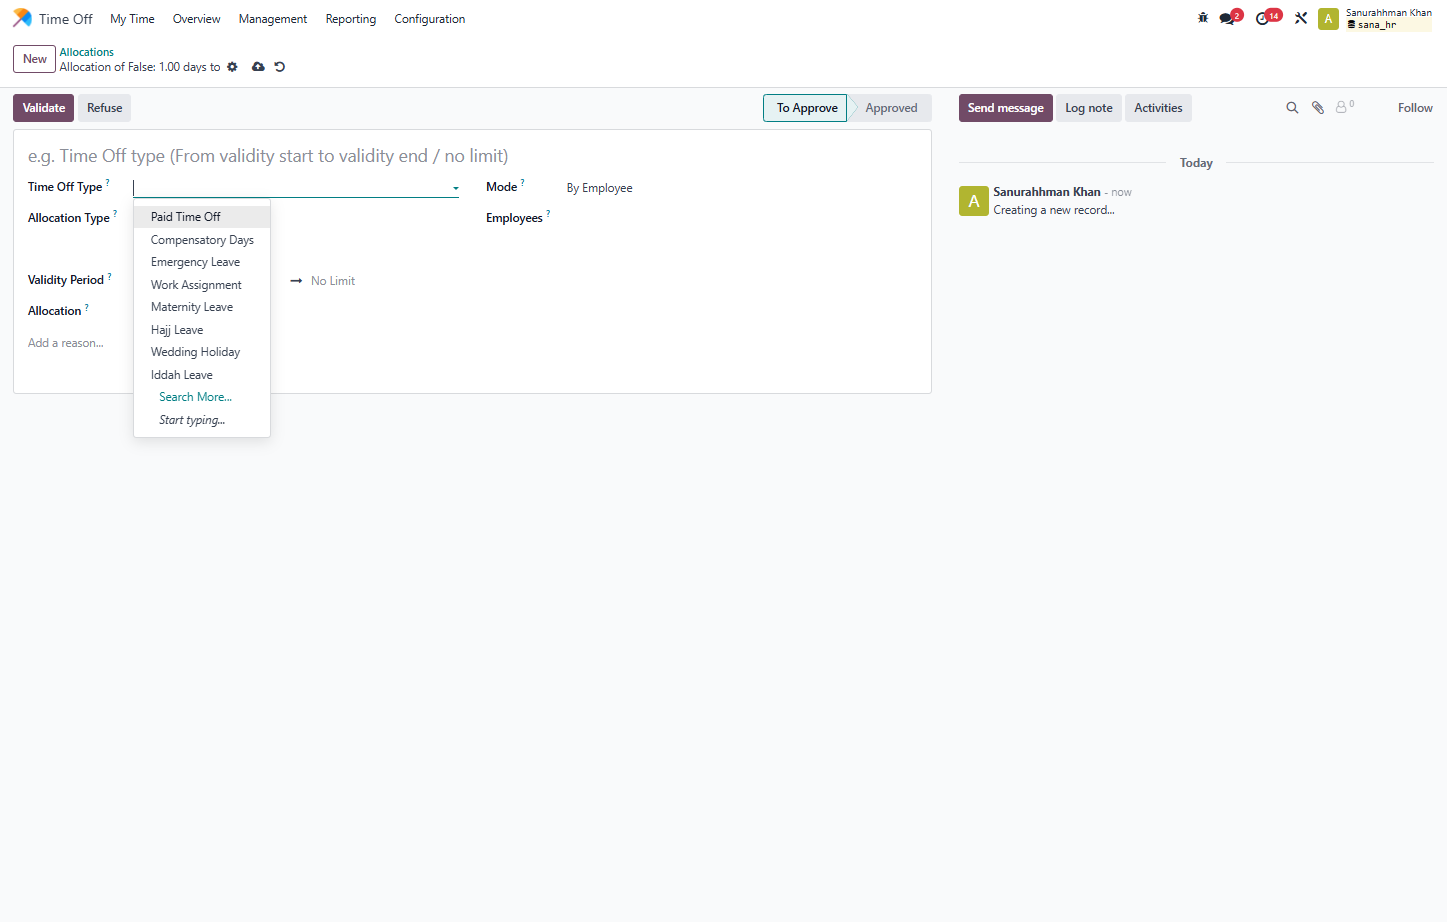
Task: Open the My Time menu
Action: click(132, 19)
